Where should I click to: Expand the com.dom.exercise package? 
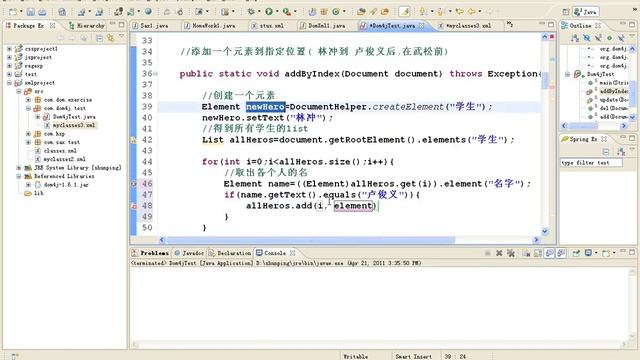pyautogui.click(x=28, y=100)
